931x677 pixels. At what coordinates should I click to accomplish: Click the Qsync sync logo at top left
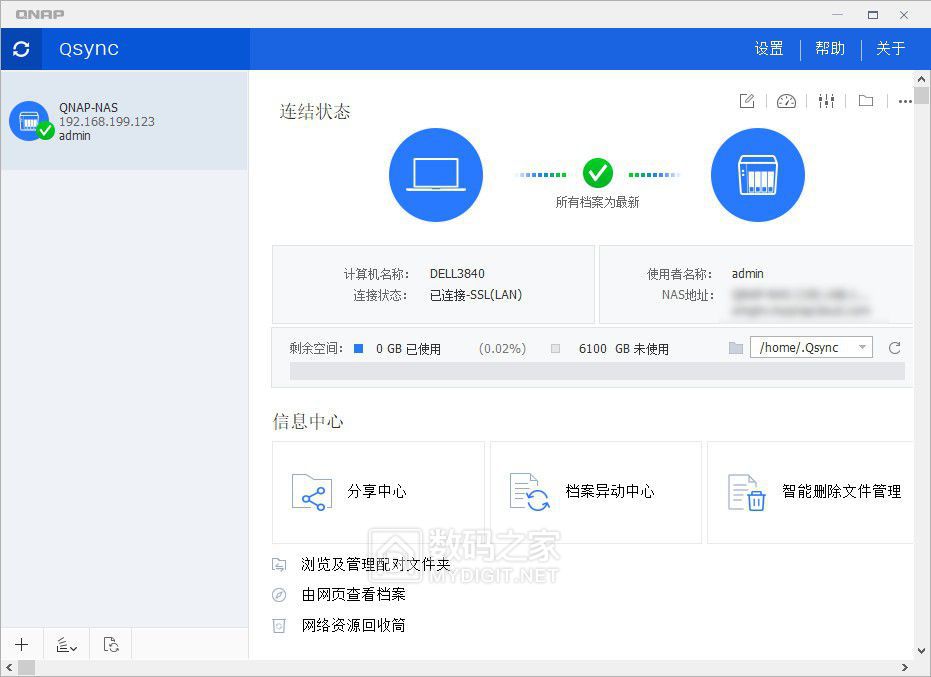[21, 48]
